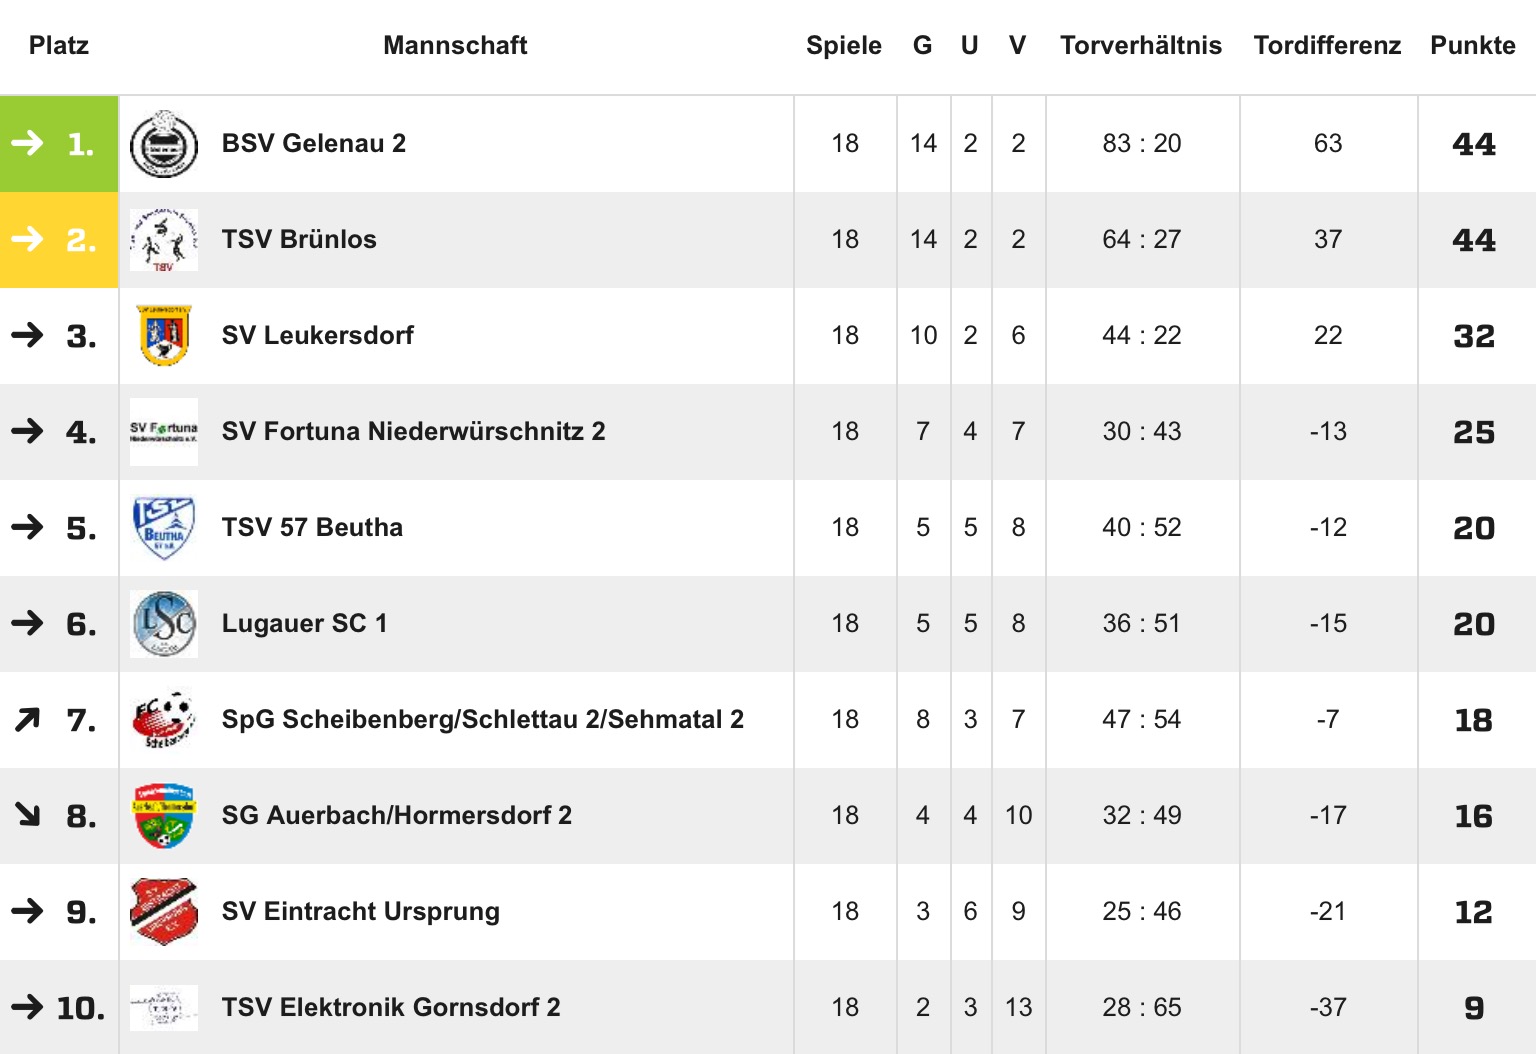This screenshot has height=1054, width=1536.
Task: Open the Scheibenberg/Schlettau football logo
Action: [x=164, y=720]
